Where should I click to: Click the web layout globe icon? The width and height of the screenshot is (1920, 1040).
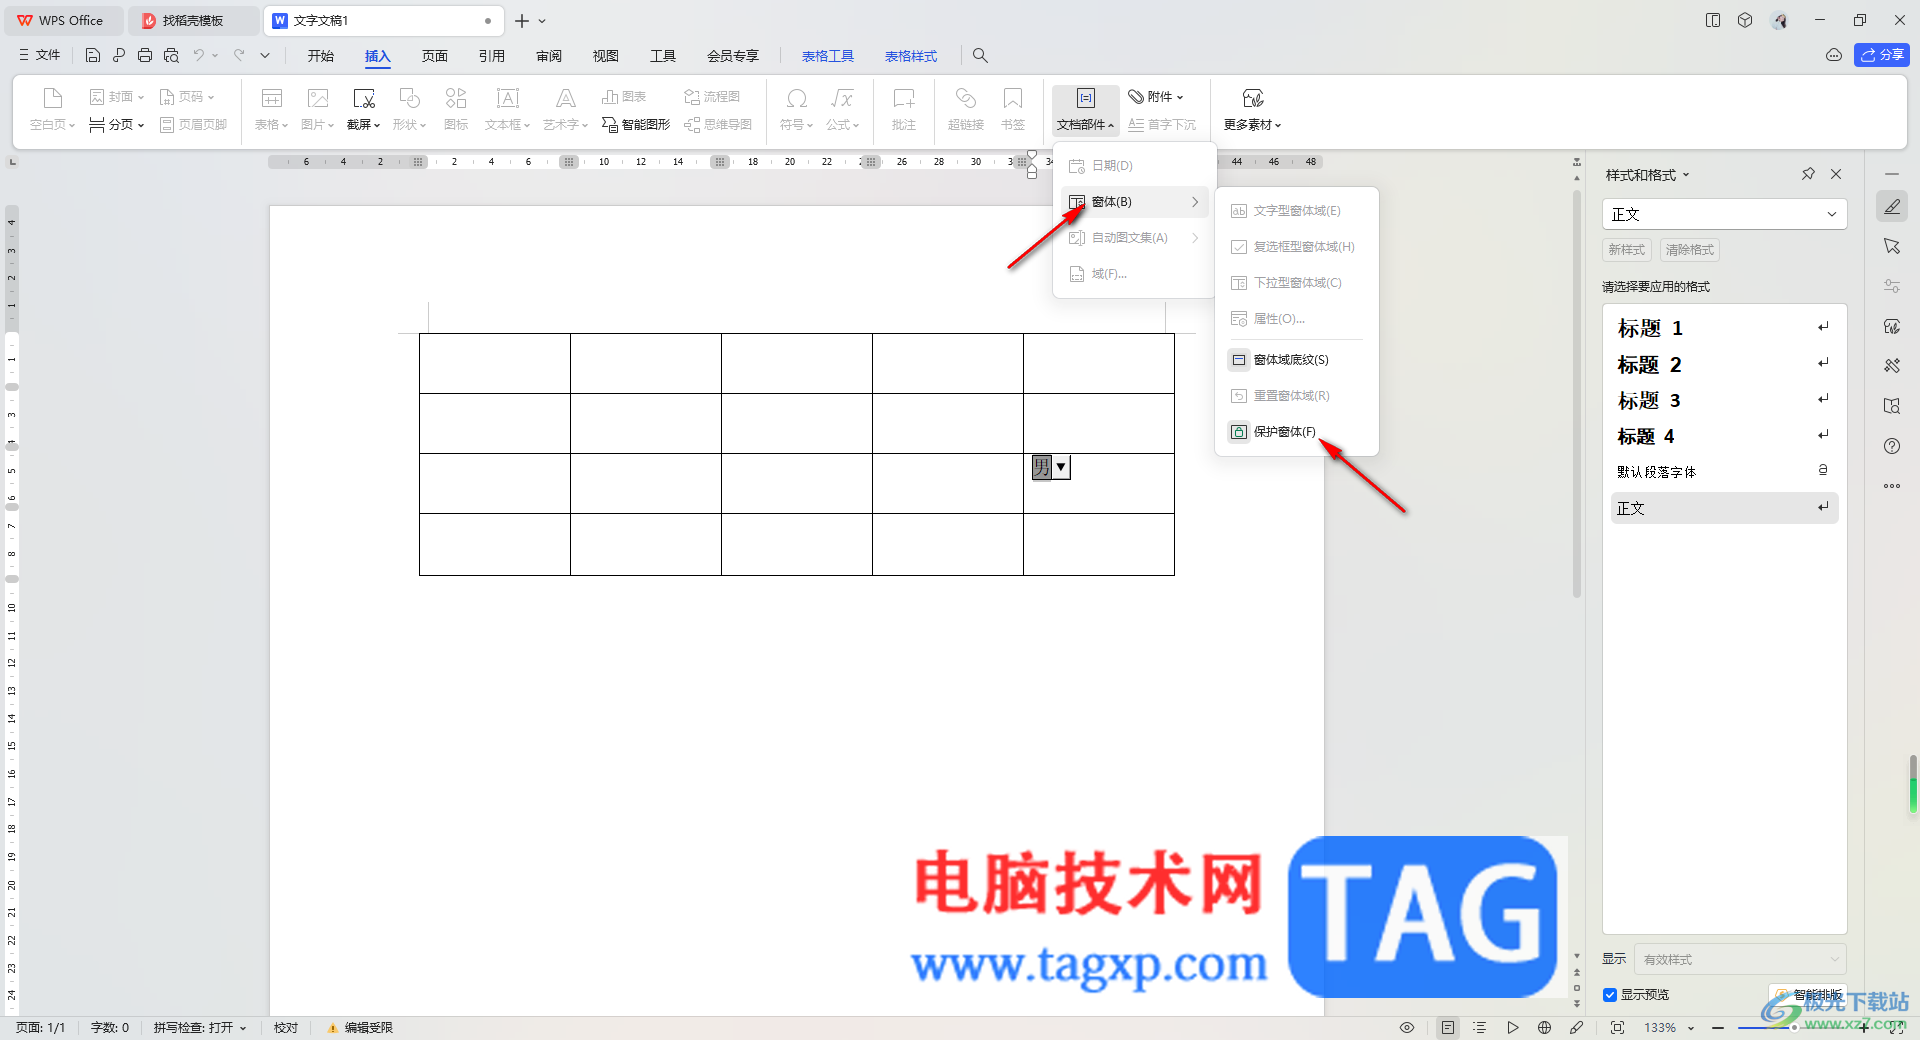tap(1545, 1028)
